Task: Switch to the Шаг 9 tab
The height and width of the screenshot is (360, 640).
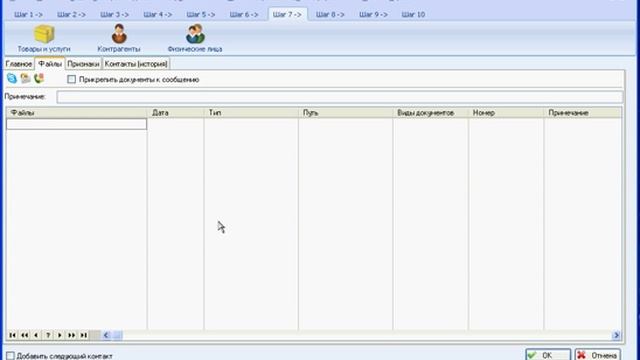Action: pyautogui.click(x=373, y=14)
